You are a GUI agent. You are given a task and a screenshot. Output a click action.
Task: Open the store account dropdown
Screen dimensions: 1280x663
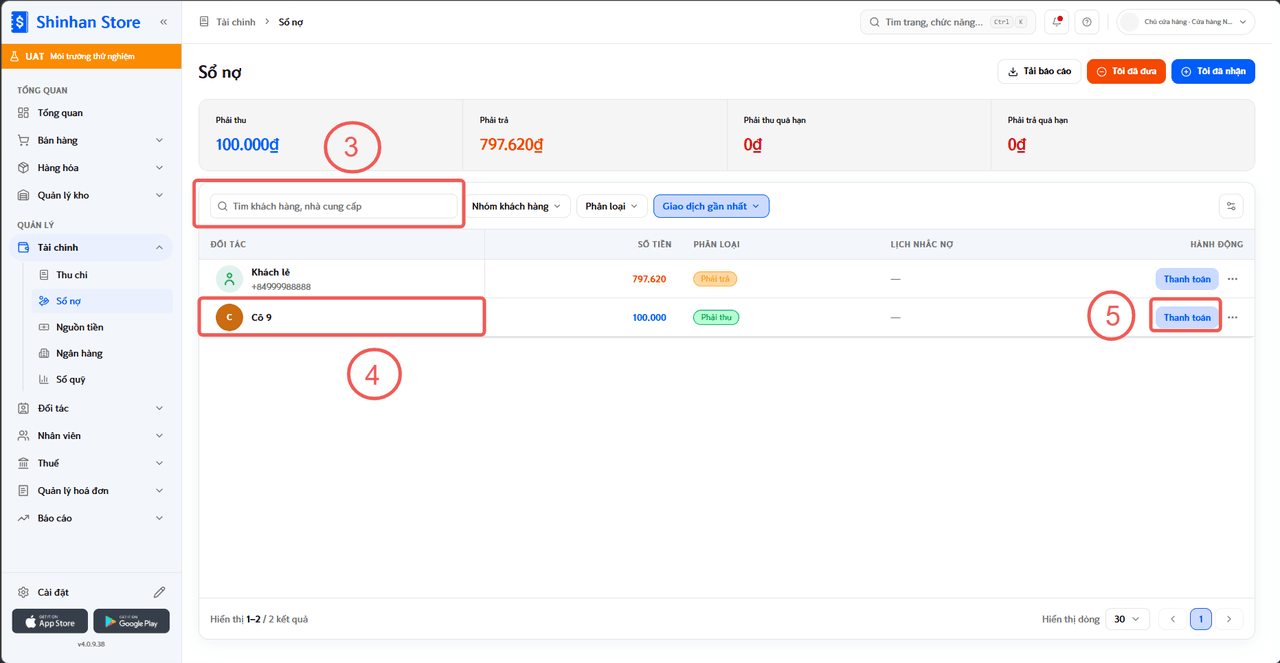pos(1186,22)
